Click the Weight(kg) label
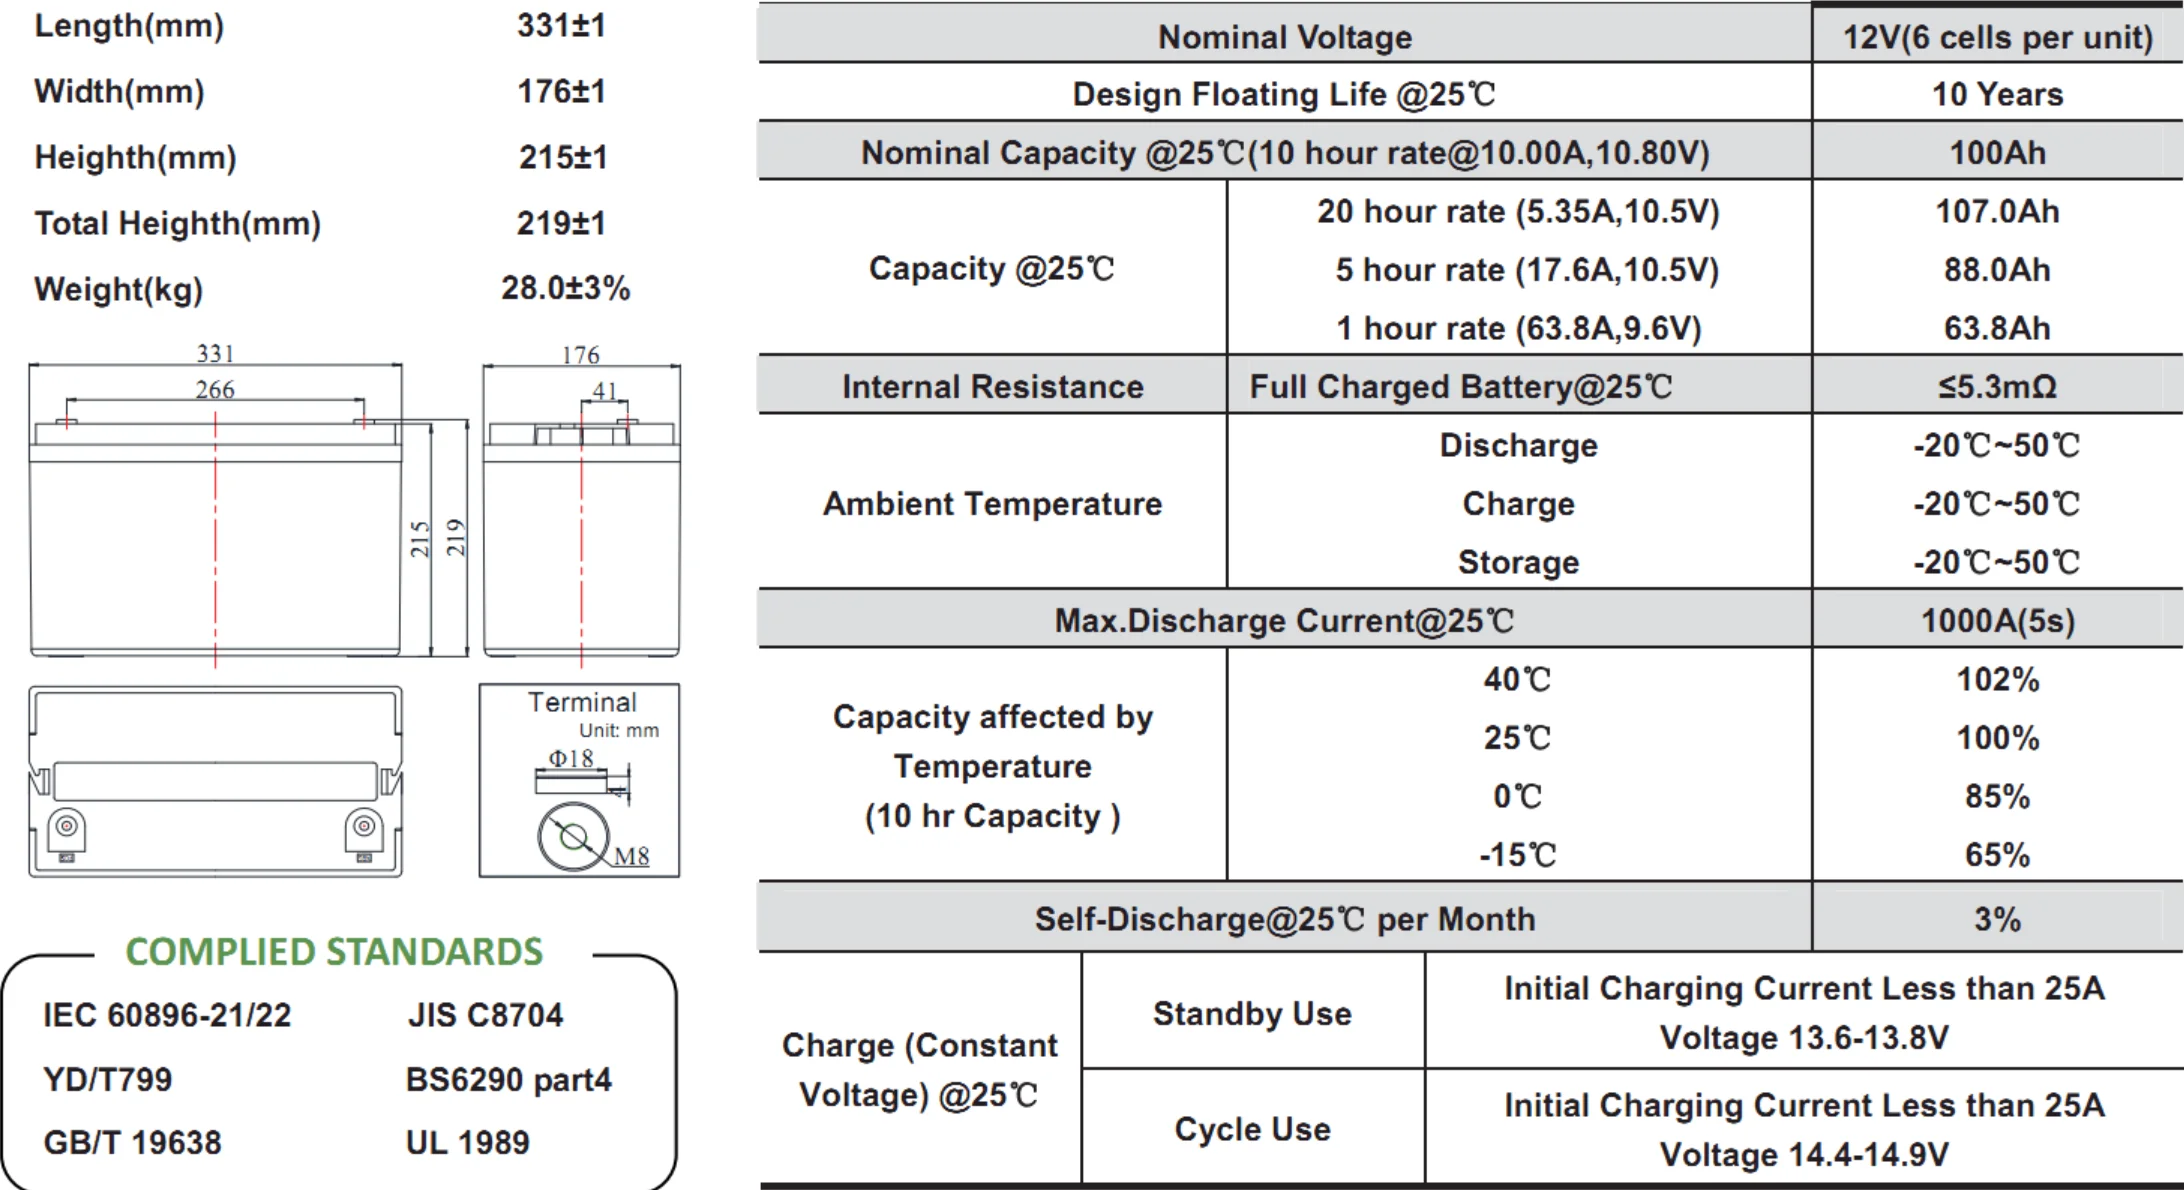Image resolution: width=2184 pixels, height=1190 pixels. [119, 289]
